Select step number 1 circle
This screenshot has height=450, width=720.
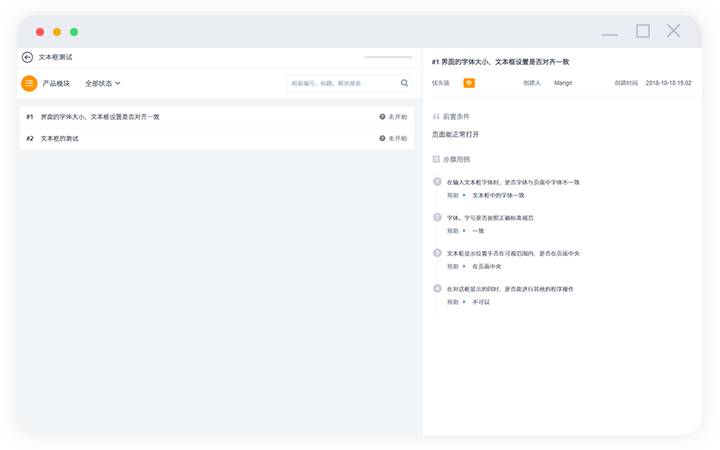(x=437, y=182)
